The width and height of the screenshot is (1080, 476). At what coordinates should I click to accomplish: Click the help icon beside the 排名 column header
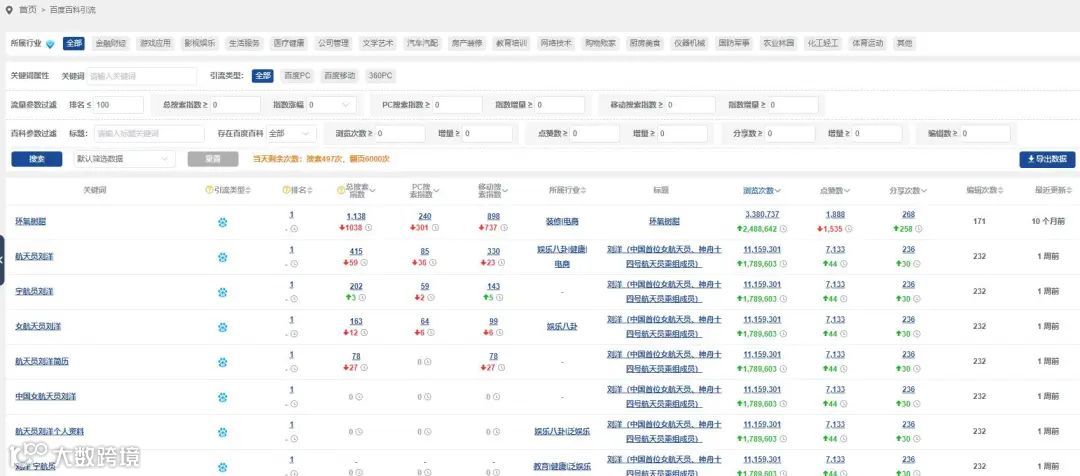pos(286,190)
